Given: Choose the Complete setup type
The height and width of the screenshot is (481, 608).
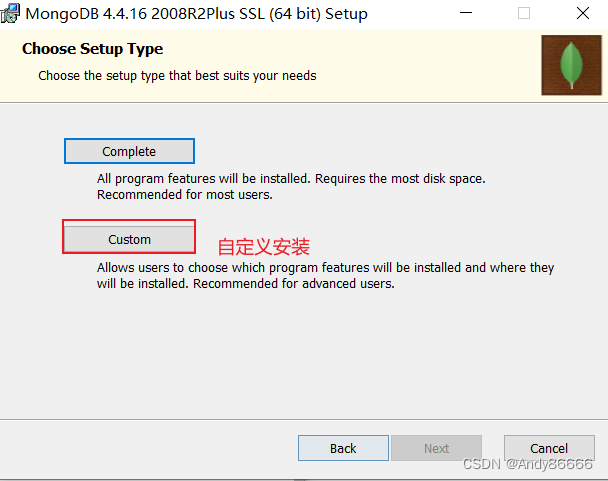Looking at the screenshot, I should point(129,151).
